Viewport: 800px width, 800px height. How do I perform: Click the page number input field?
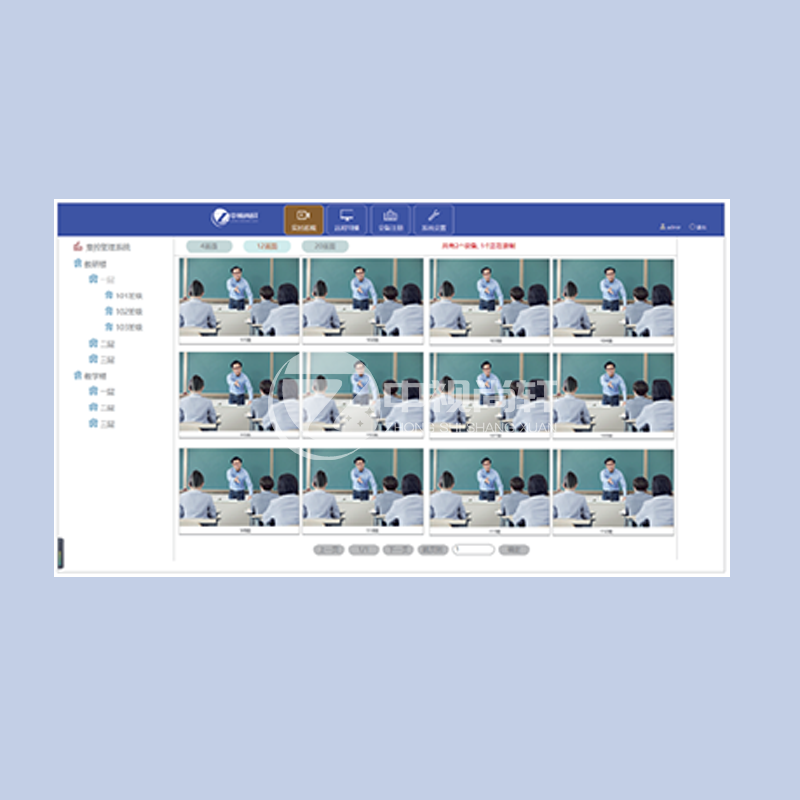473,550
